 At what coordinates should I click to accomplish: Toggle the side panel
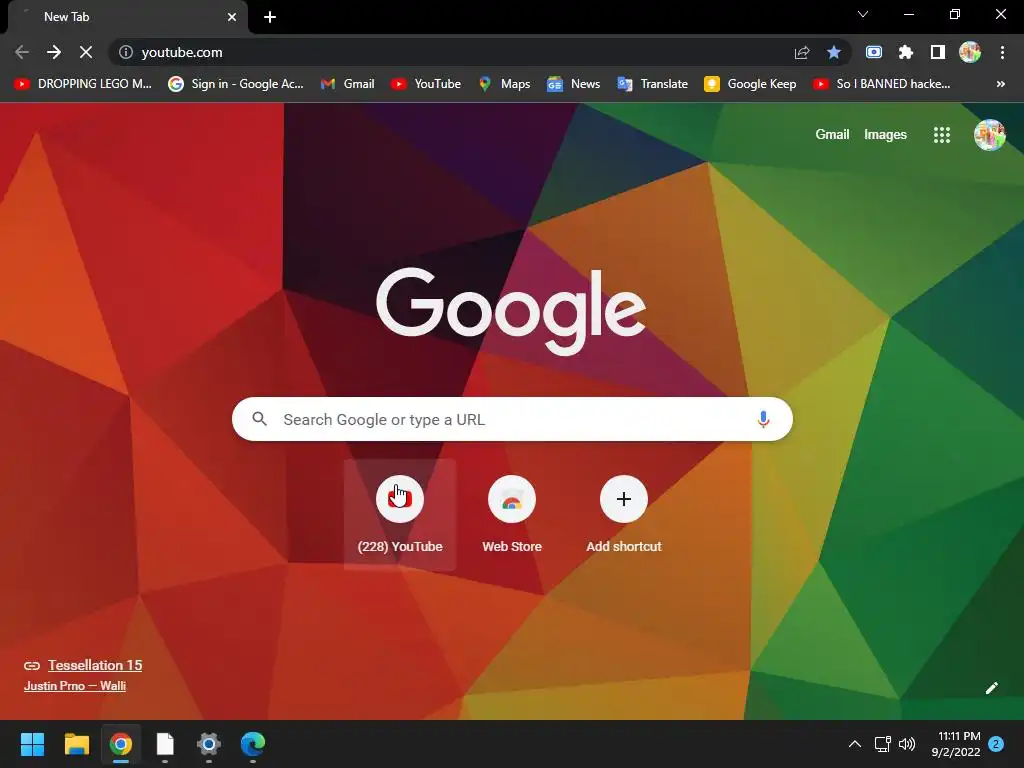938,52
